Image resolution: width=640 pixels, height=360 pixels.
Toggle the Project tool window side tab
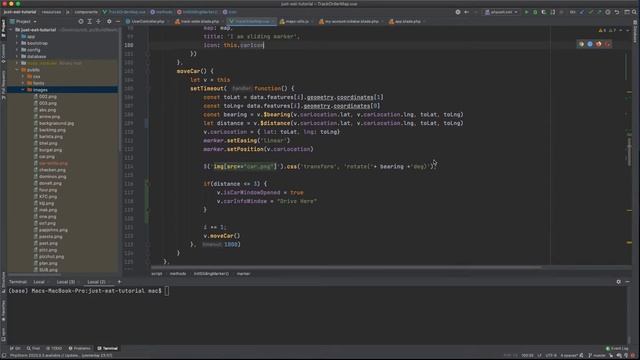coord(3,29)
